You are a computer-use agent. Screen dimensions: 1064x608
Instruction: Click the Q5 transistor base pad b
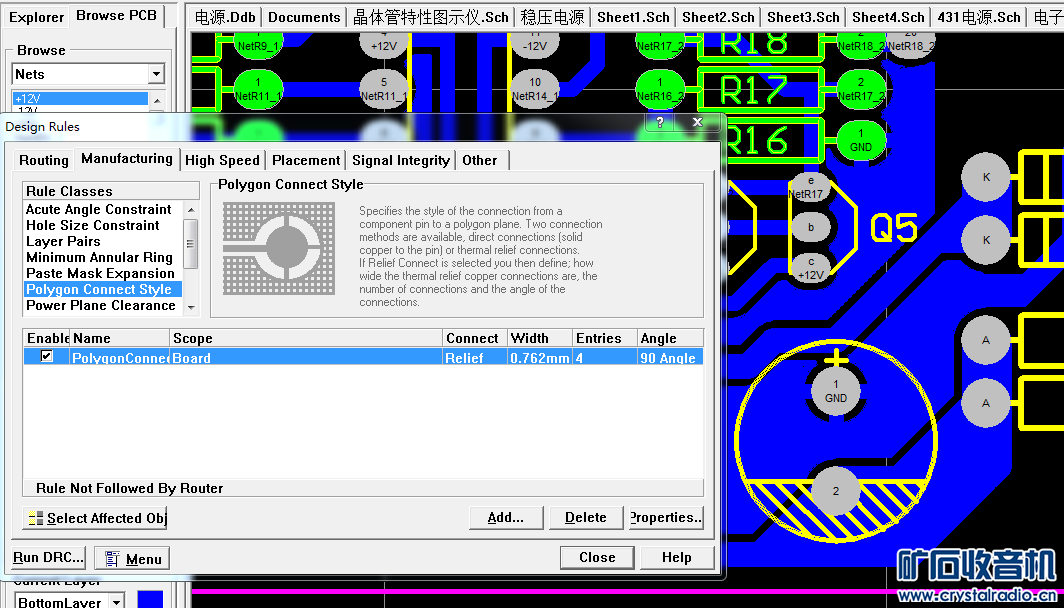click(811, 227)
